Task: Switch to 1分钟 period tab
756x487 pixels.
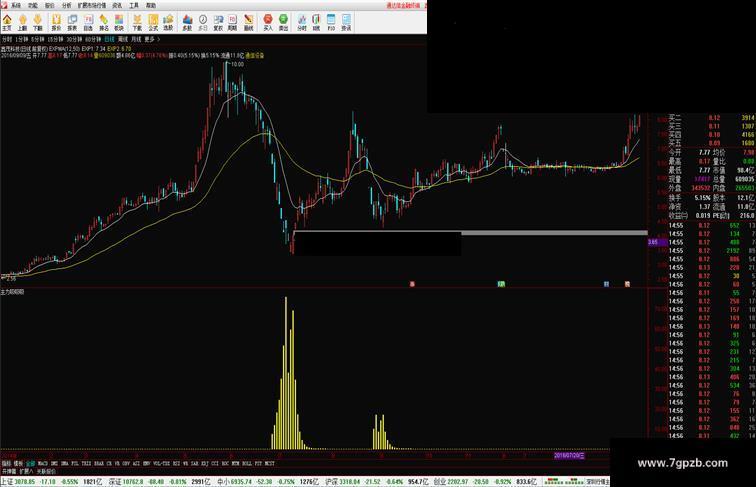Action: (22, 39)
